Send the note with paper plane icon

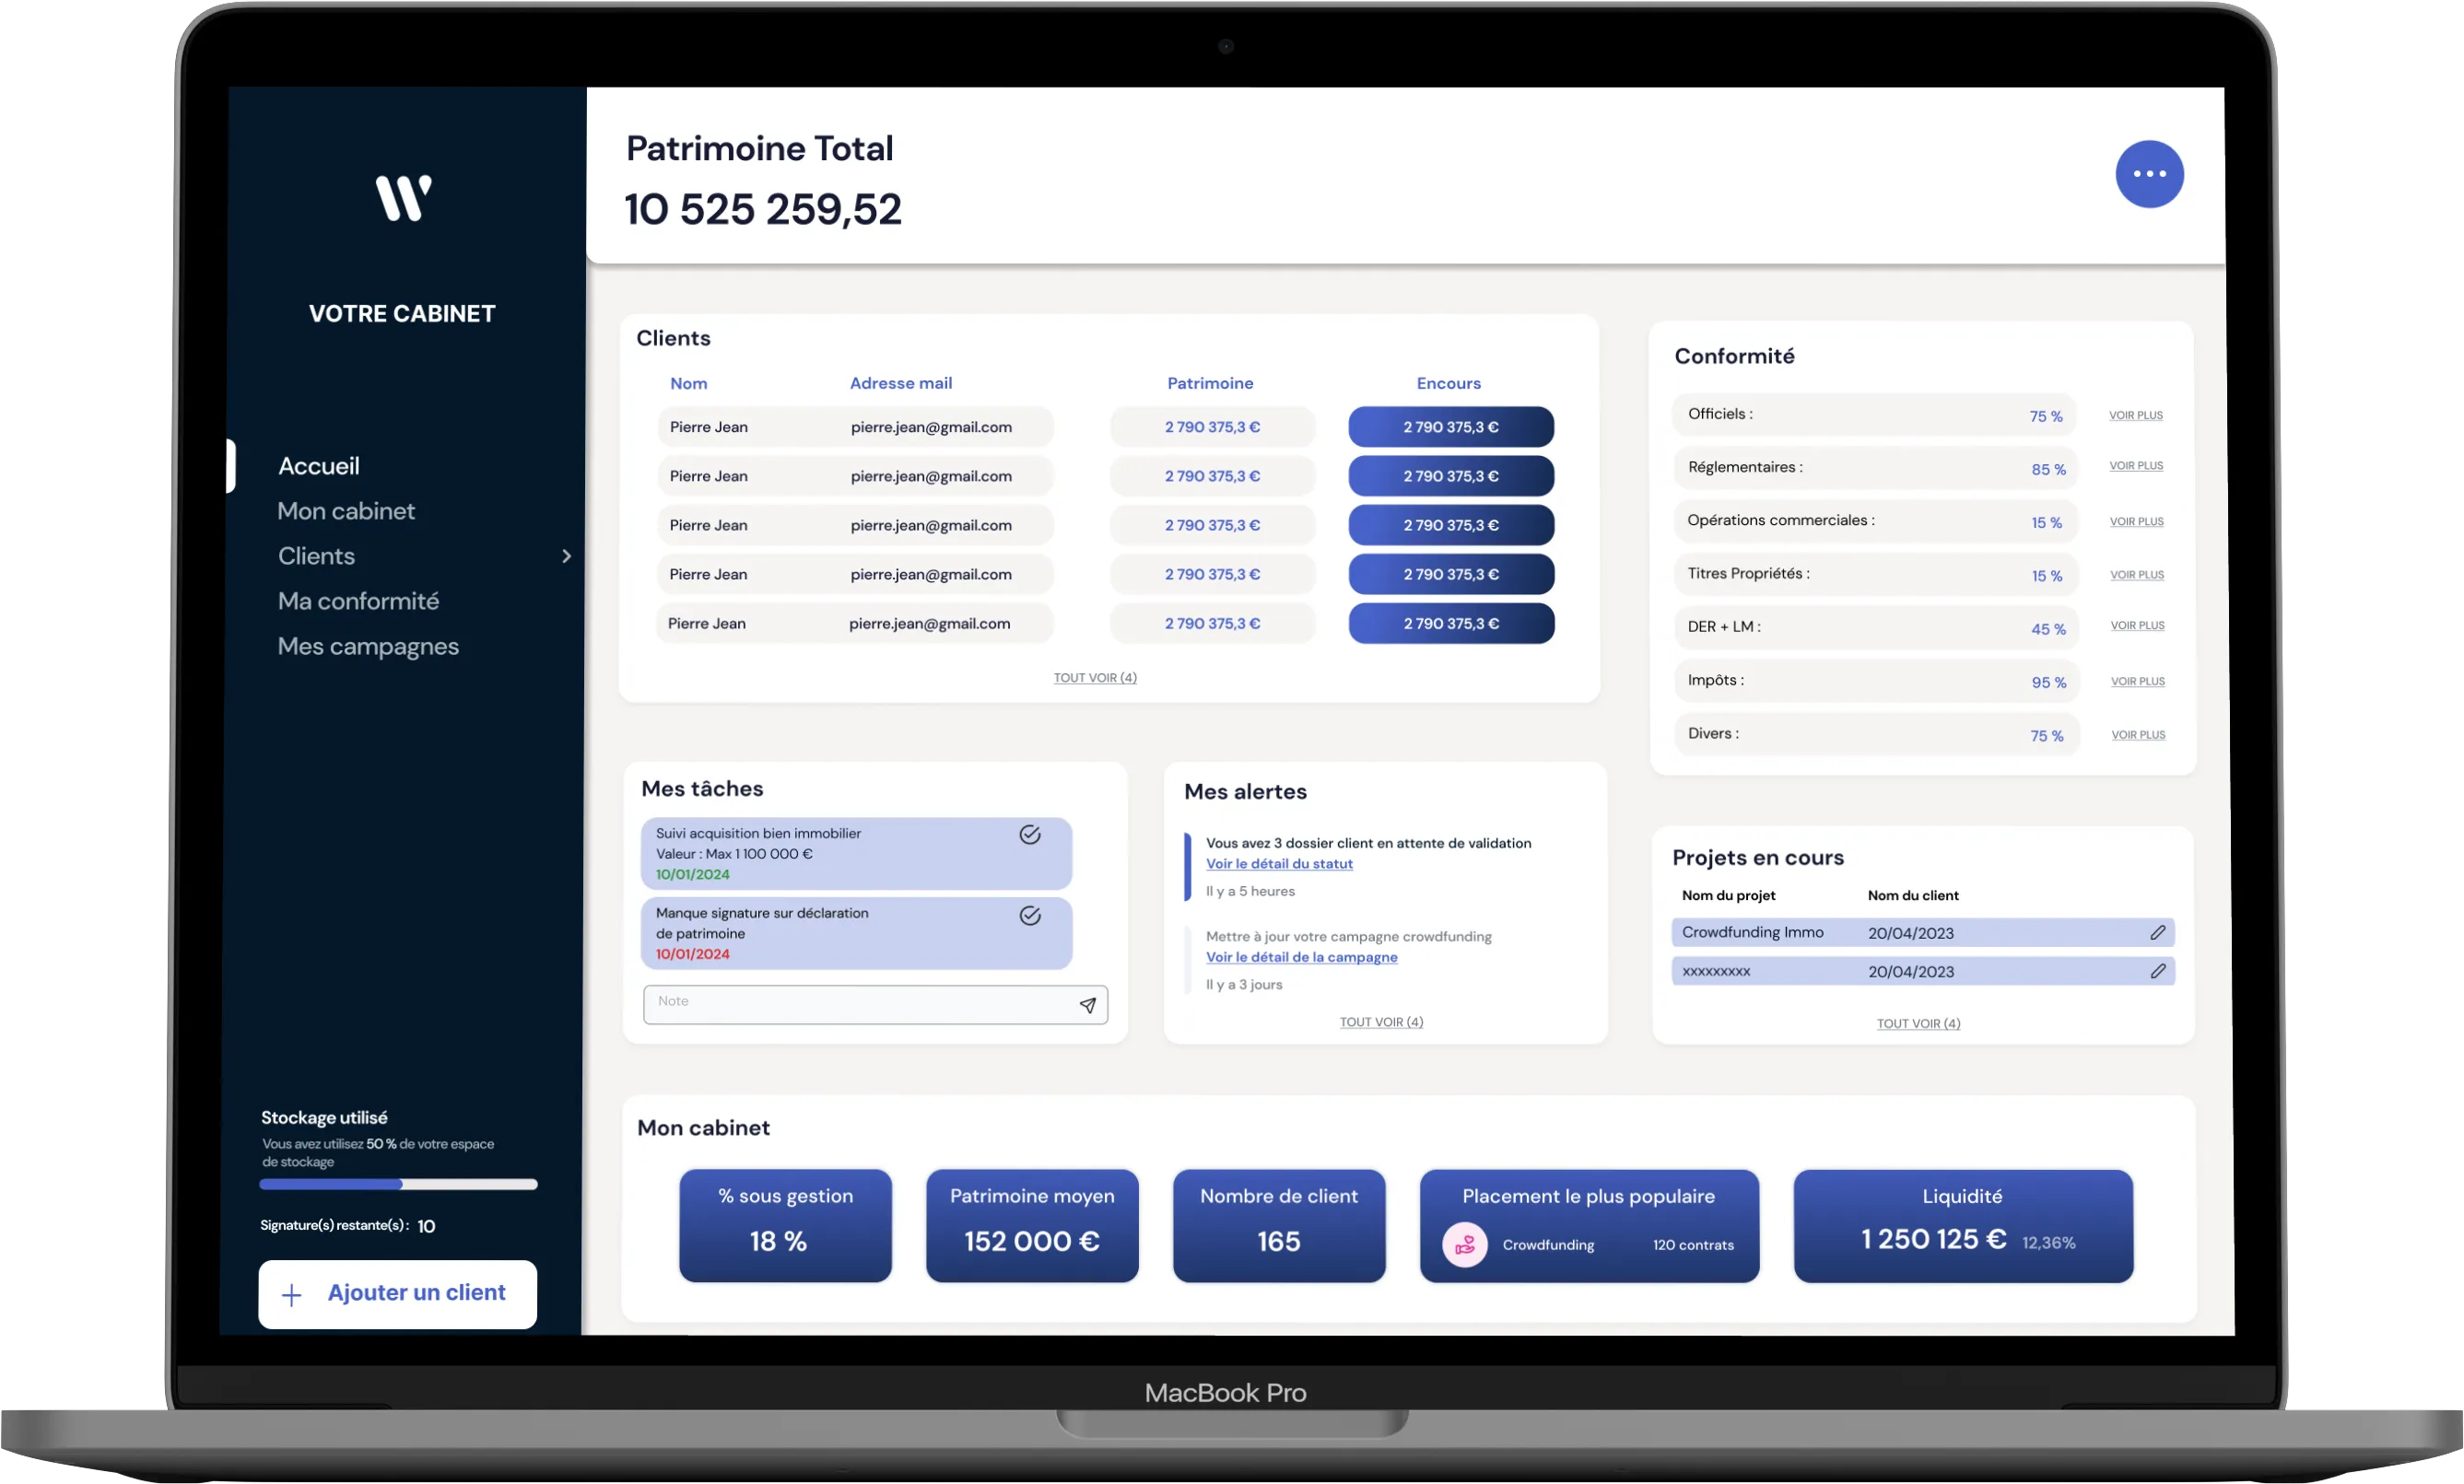point(1088,1005)
